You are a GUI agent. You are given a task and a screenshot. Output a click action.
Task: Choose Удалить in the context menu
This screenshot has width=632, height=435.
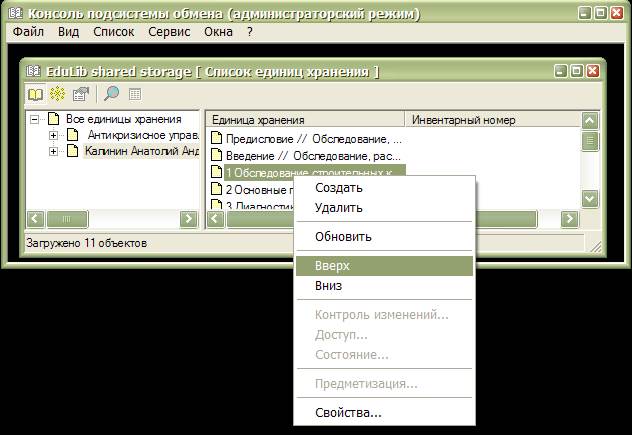(339, 208)
